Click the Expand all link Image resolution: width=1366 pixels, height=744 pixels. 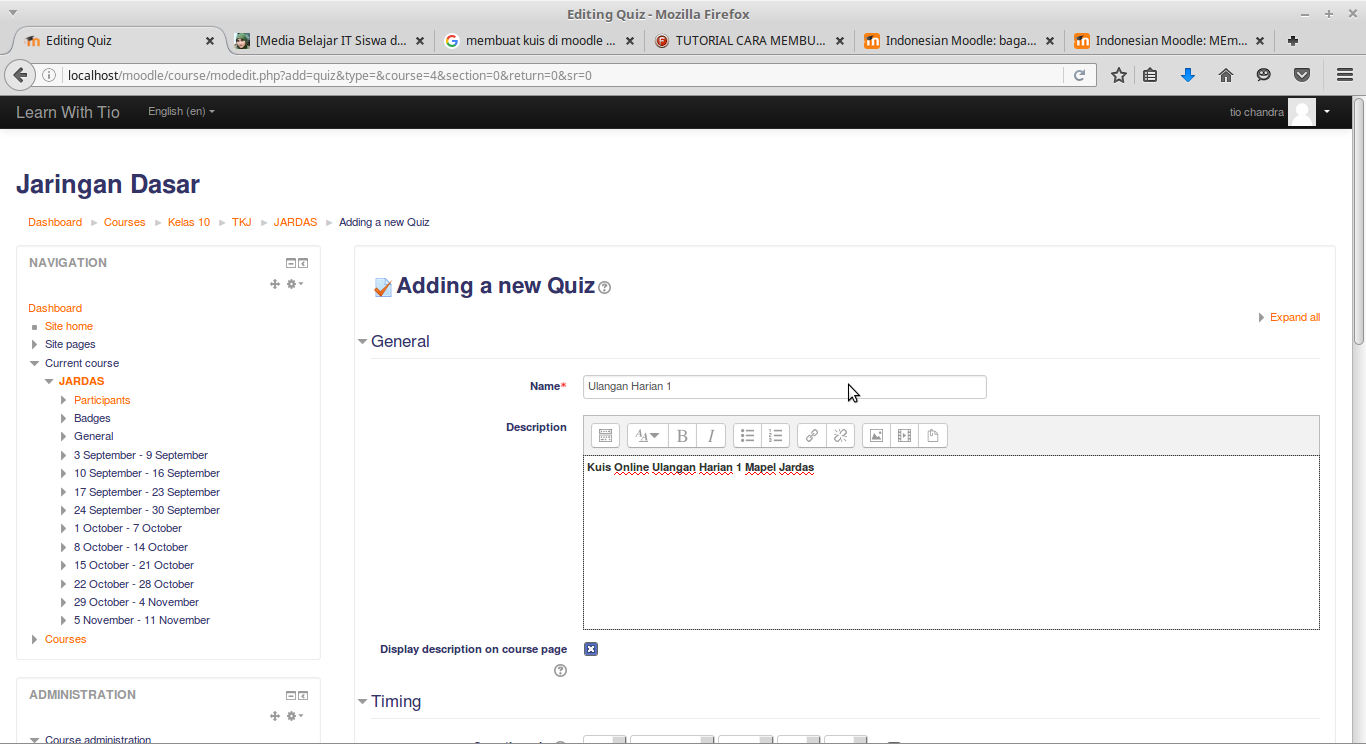[x=1294, y=317]
